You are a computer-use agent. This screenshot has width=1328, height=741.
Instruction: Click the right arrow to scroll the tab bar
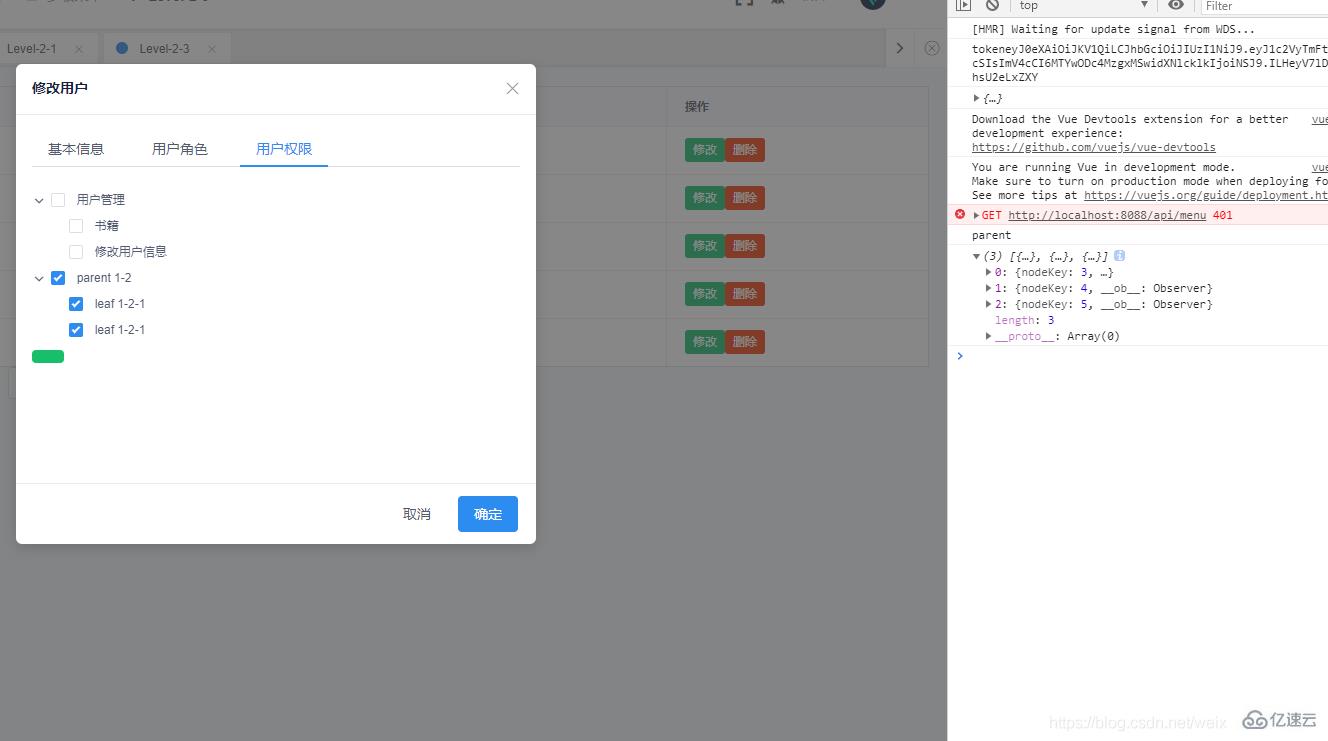[x=899, y=48]
